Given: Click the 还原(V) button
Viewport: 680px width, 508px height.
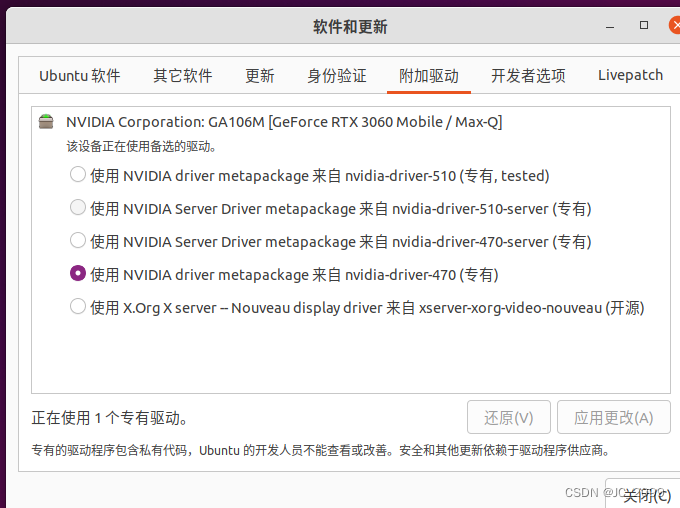Looking at the screenshot, I should pyautogui.click(x=509, y=417).
